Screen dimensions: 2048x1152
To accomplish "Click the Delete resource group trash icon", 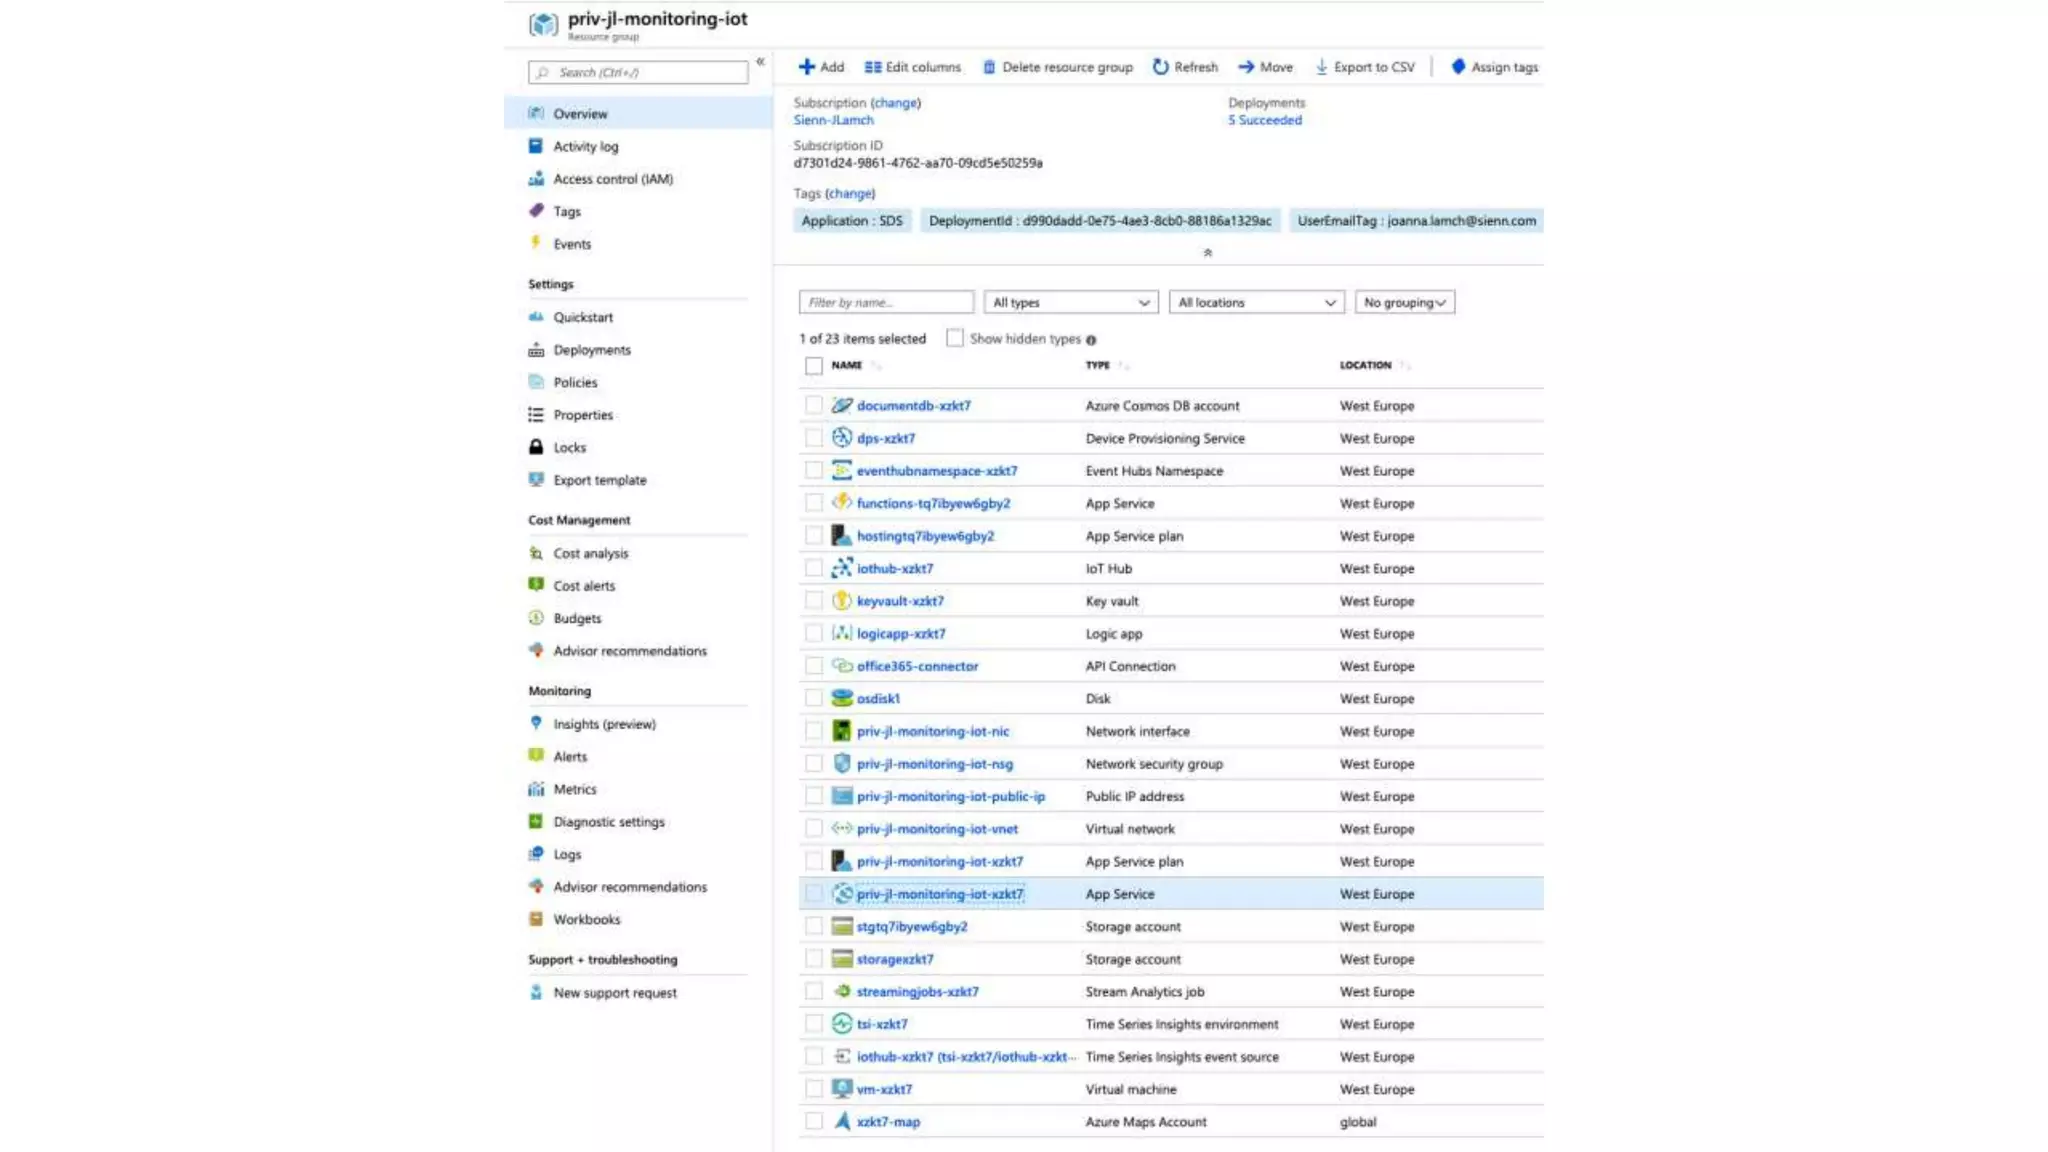I will [989, 67].
